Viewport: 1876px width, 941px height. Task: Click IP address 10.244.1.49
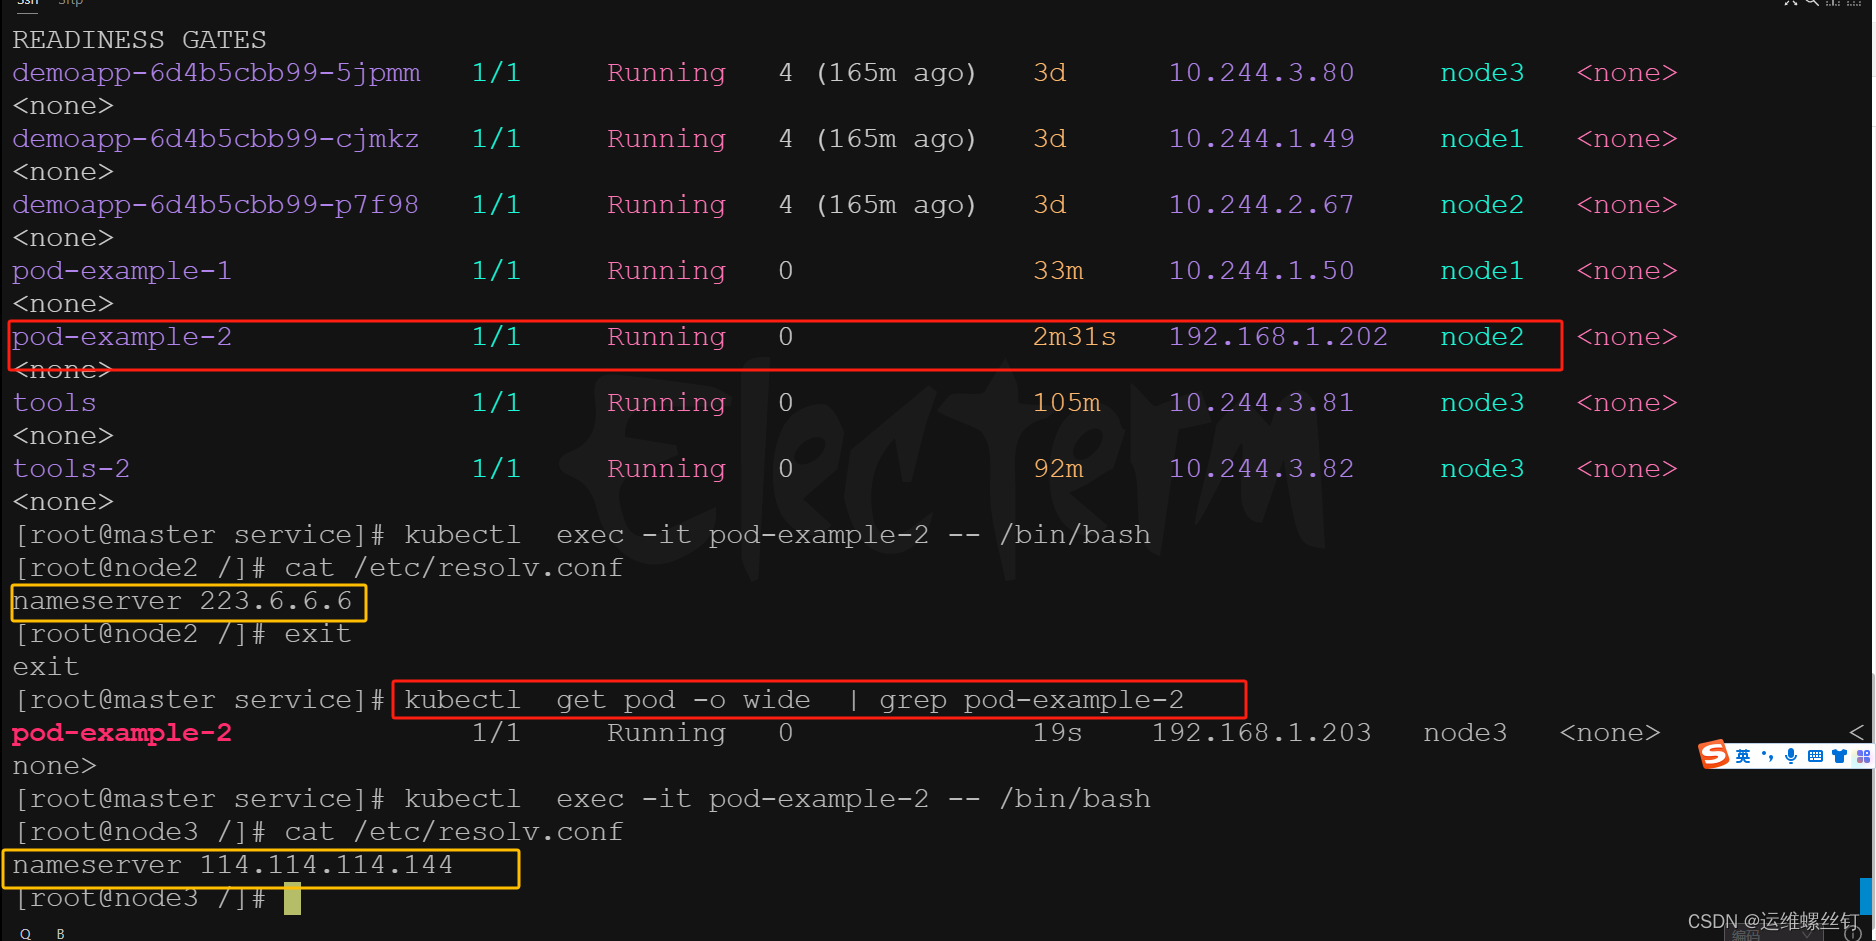(x=1261, y=139)
